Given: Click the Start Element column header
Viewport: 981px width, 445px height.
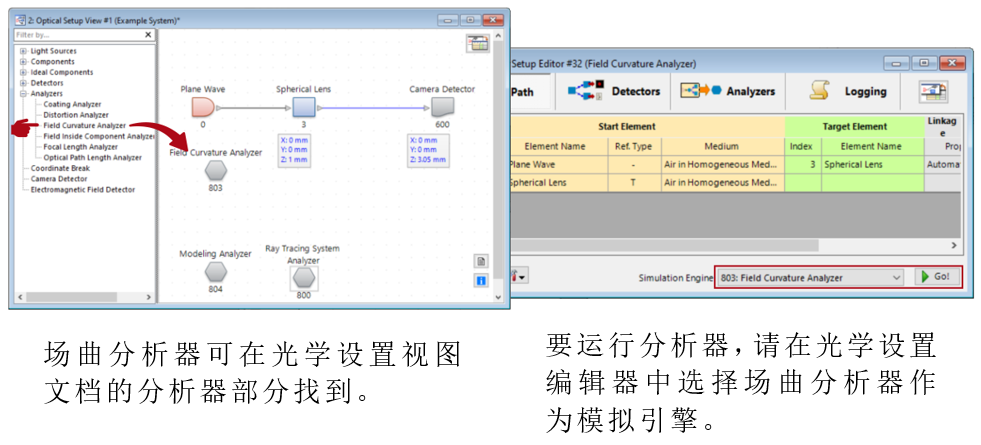Looking at the screenshot, I should coord(648,126).
